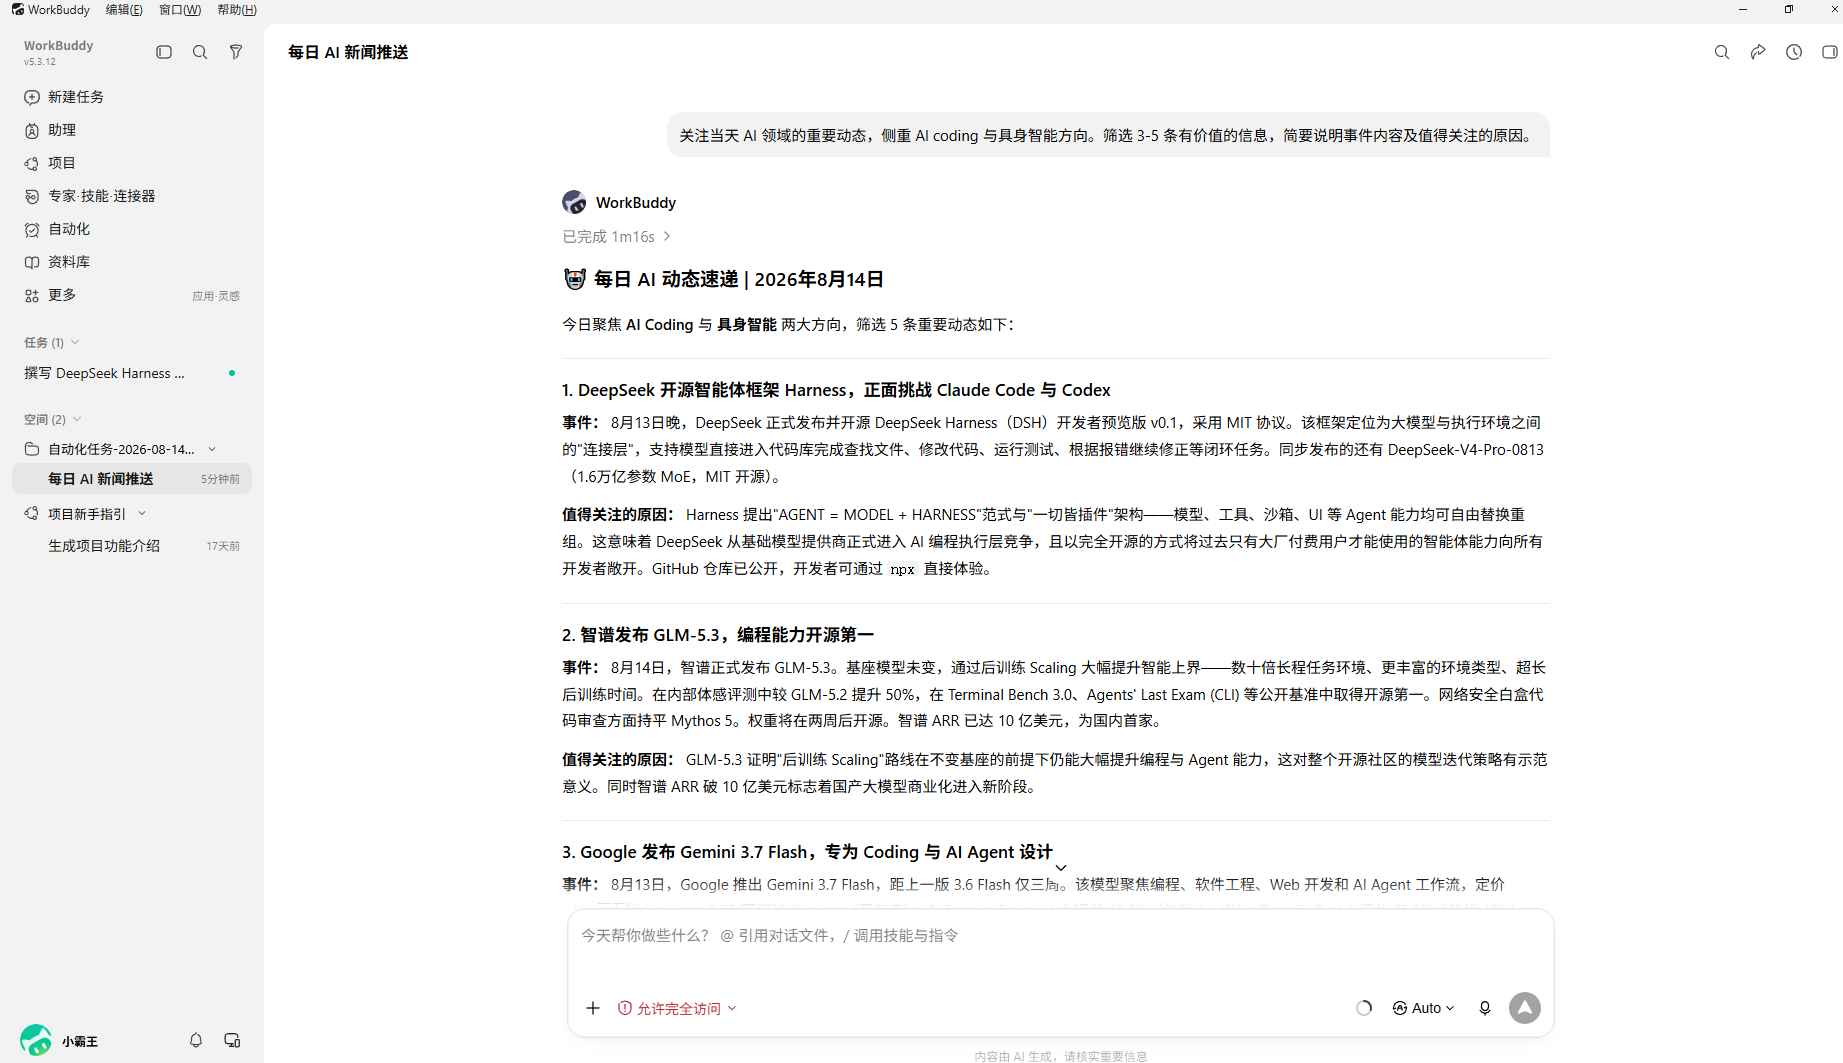The height and width of the screenshot is (1063, 1843).
Task: Click the user prompt bubble starting 关注当天 AI
Action: coord(1108,135)
